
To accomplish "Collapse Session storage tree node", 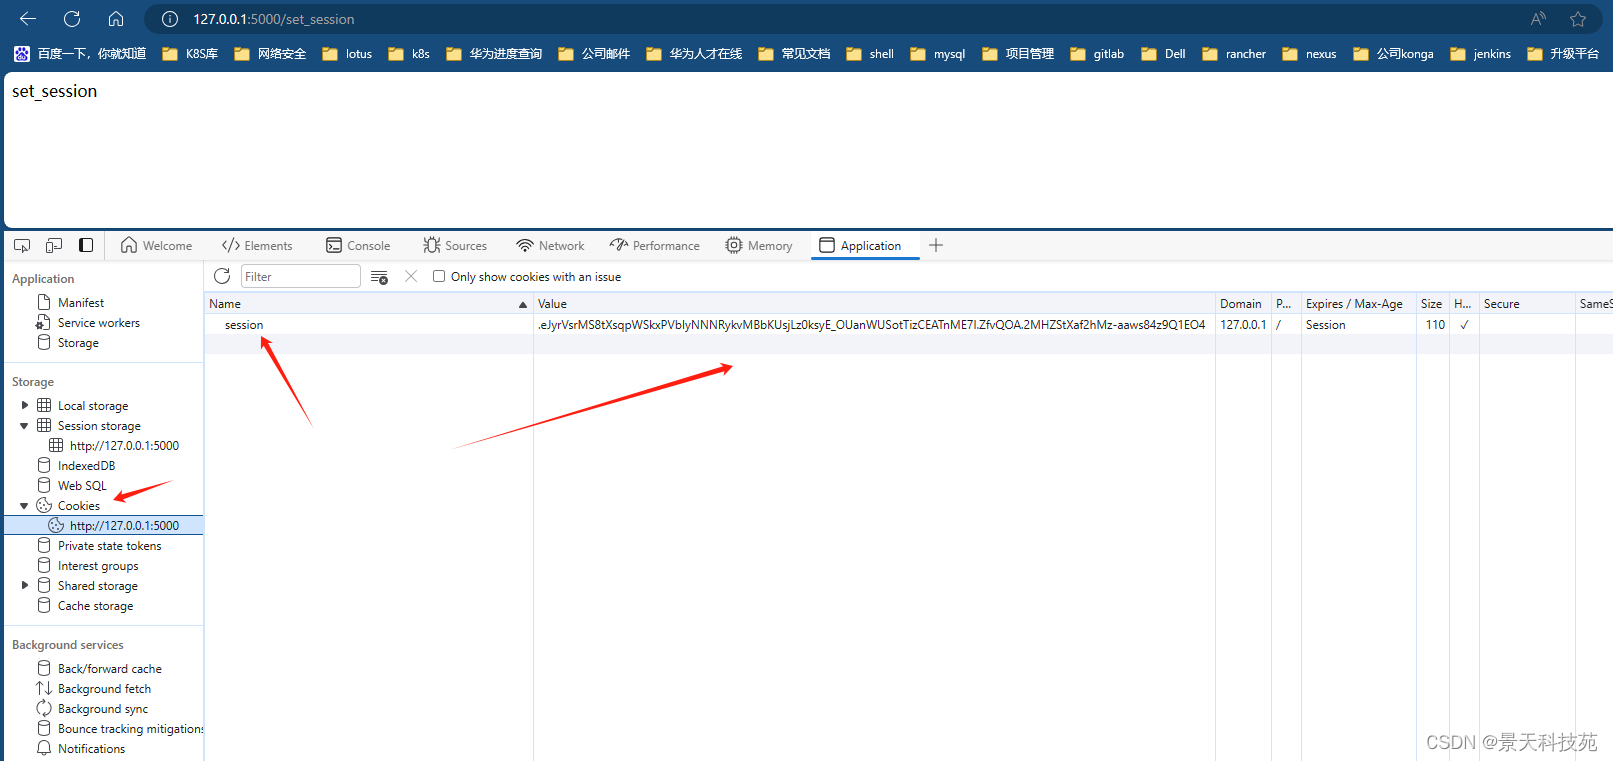I will click(x=25, y=425).
